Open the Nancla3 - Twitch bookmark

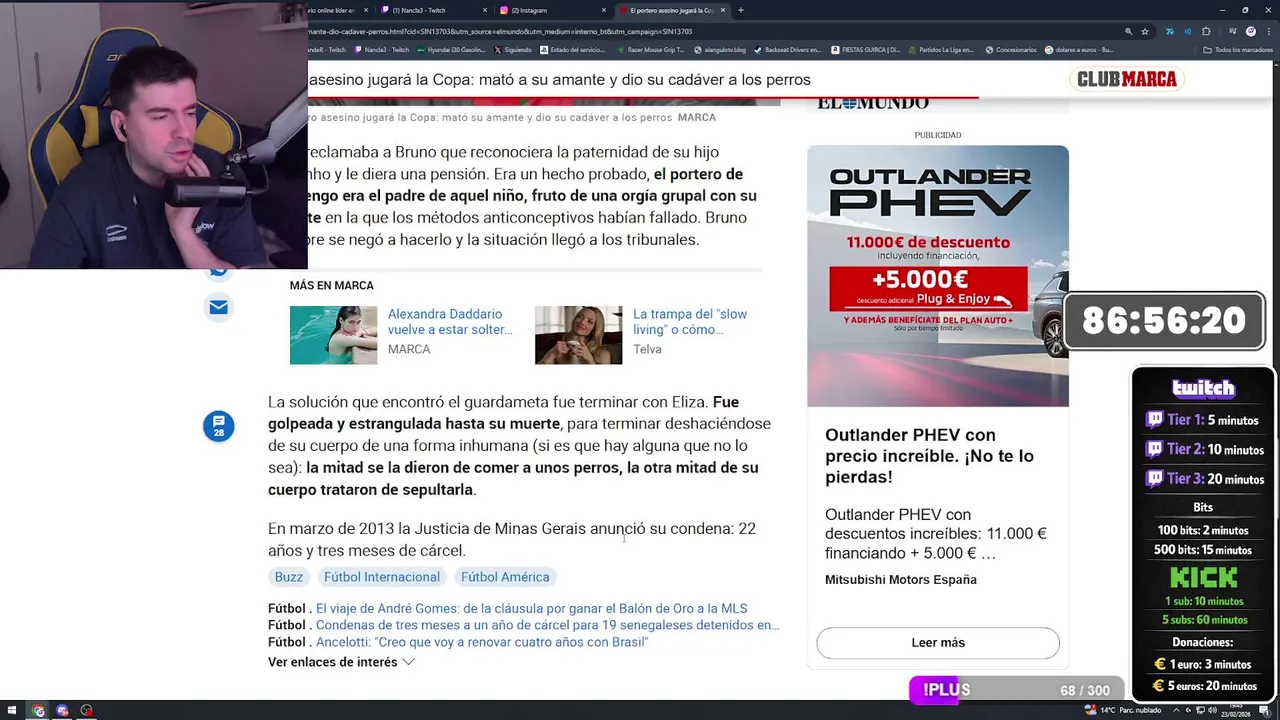381,49
